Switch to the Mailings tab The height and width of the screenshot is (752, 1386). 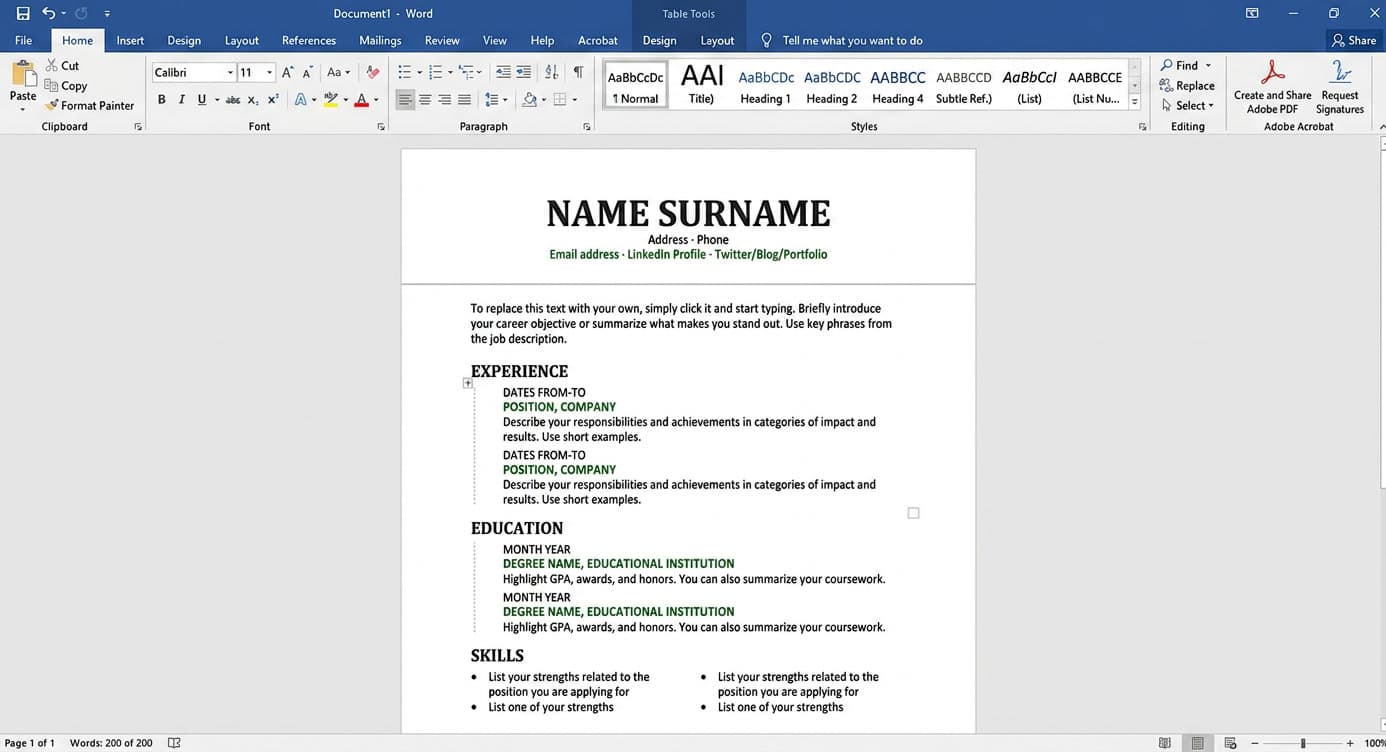(380, 40)
